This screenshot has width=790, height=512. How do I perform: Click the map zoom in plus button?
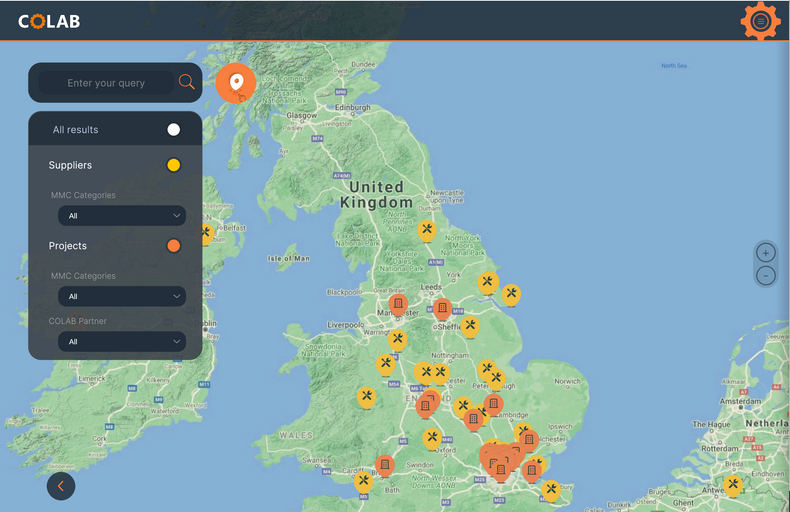click(765, 253)
